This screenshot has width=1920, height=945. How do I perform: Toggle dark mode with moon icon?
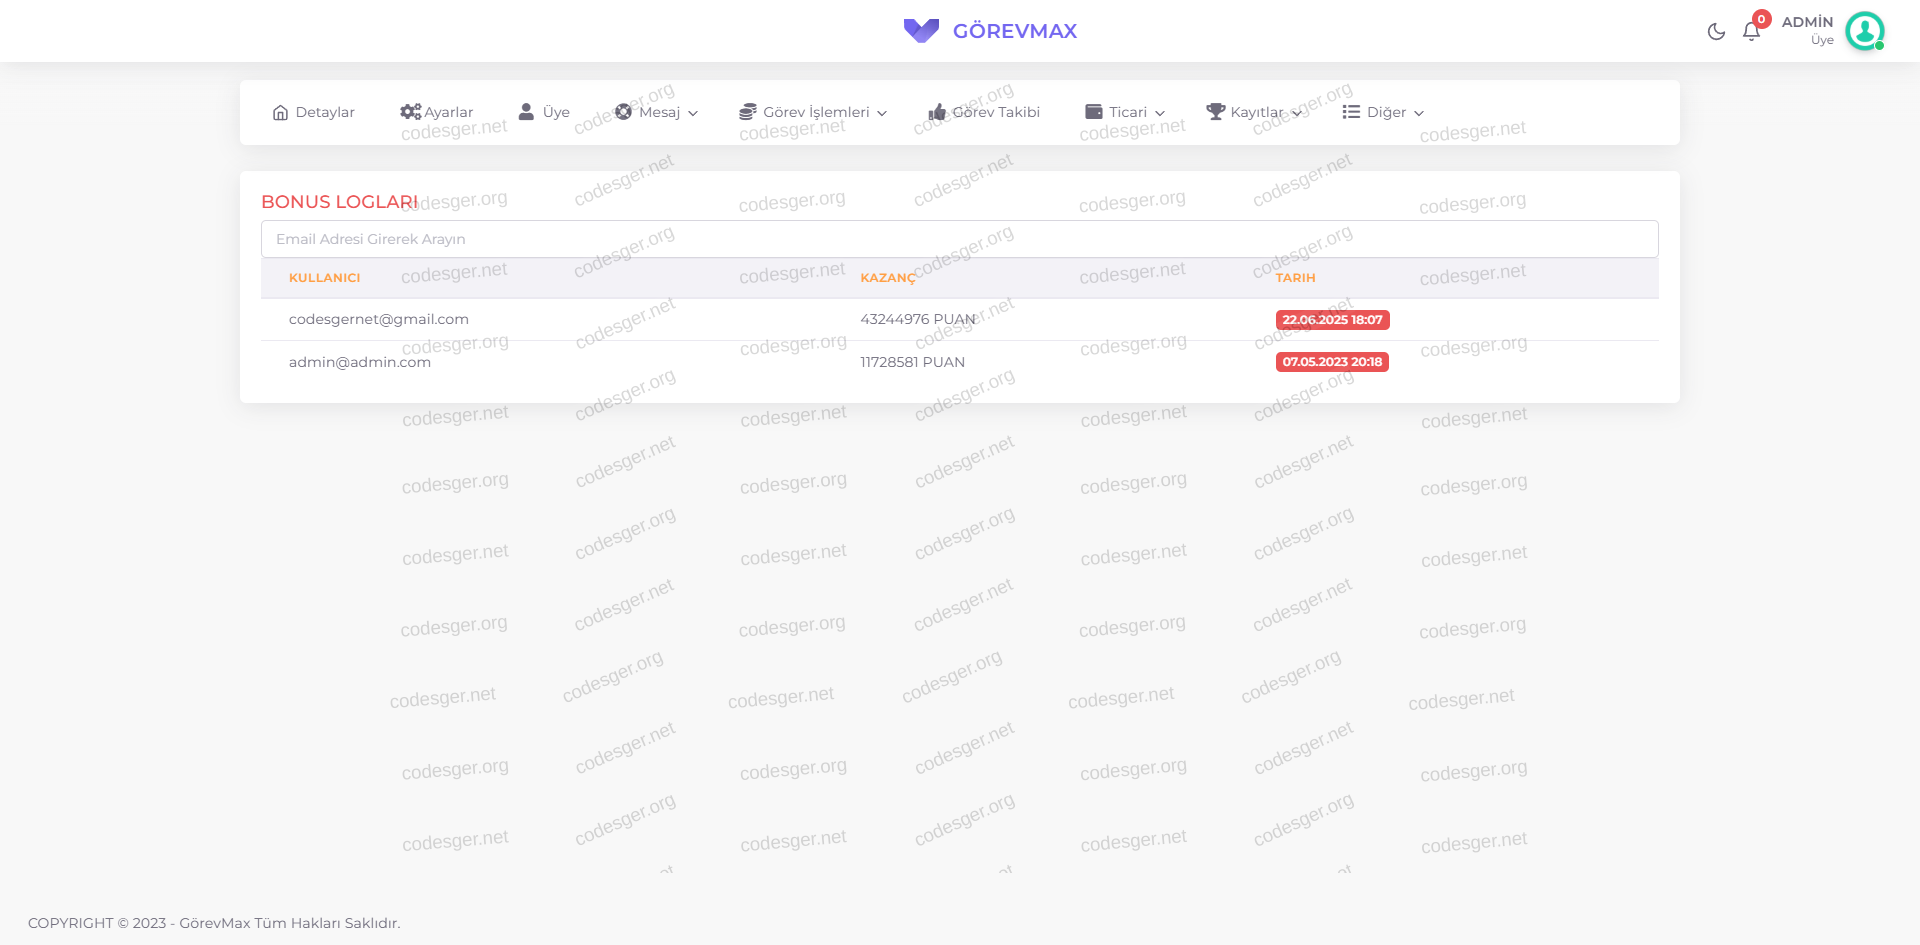[1716, 31]
